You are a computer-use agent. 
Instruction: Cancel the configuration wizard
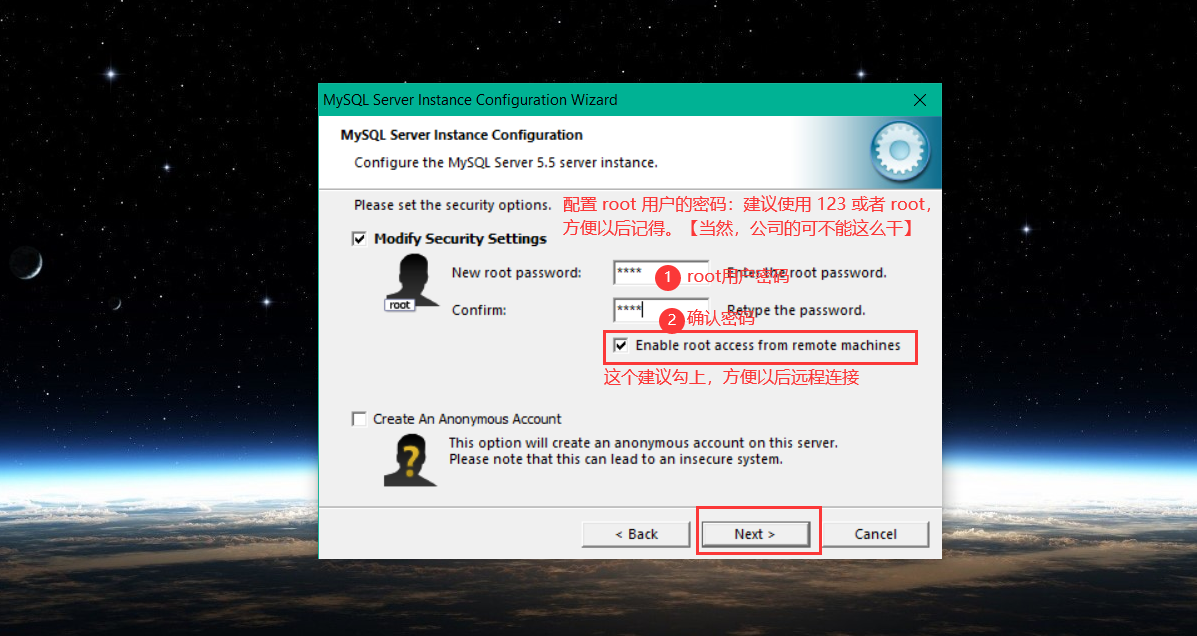[876, 534]
